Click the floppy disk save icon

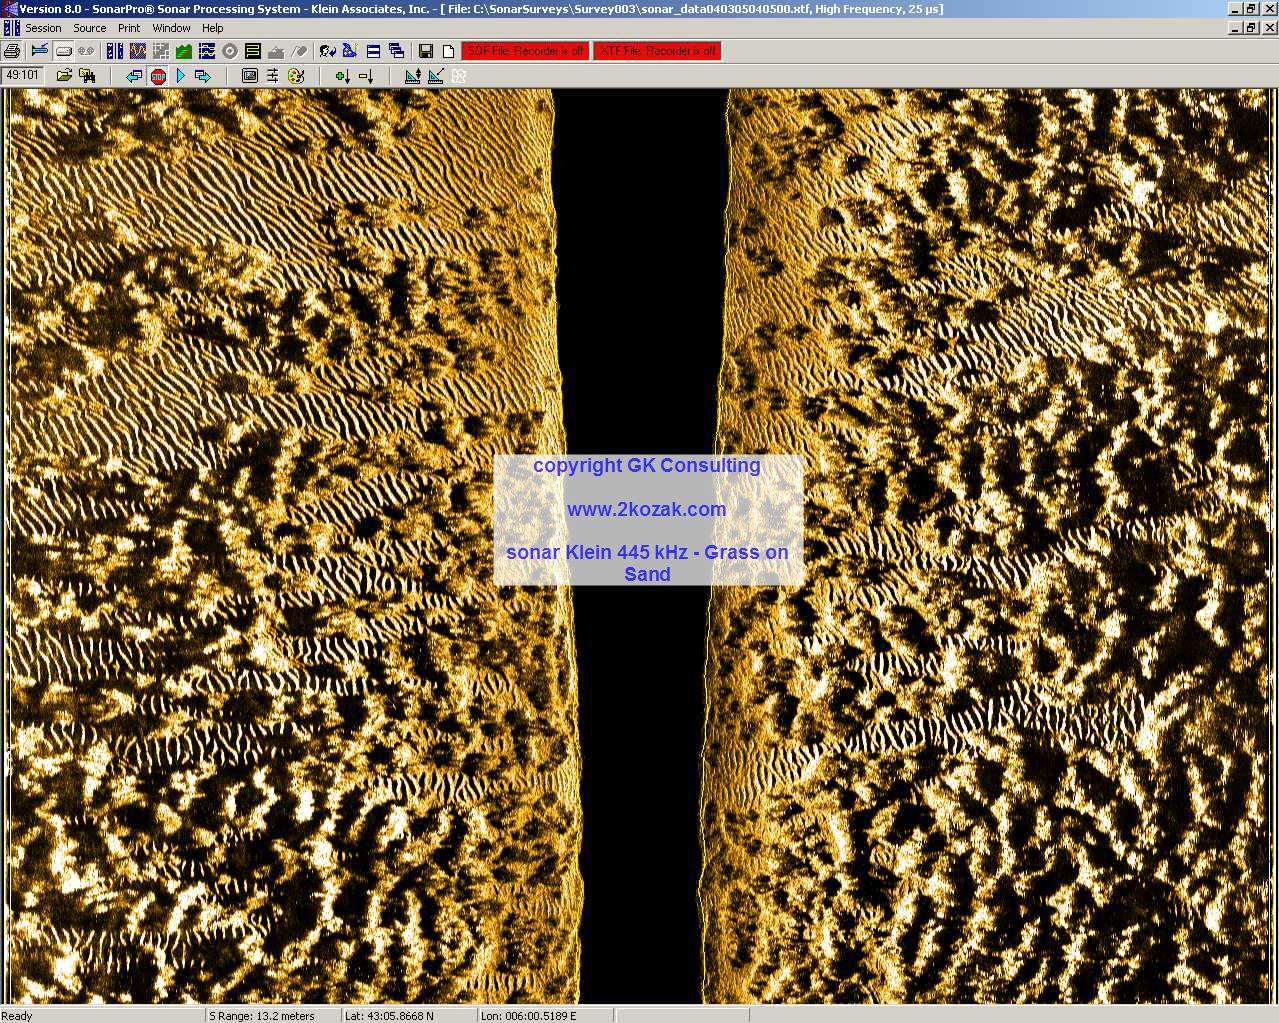[426, 51]
